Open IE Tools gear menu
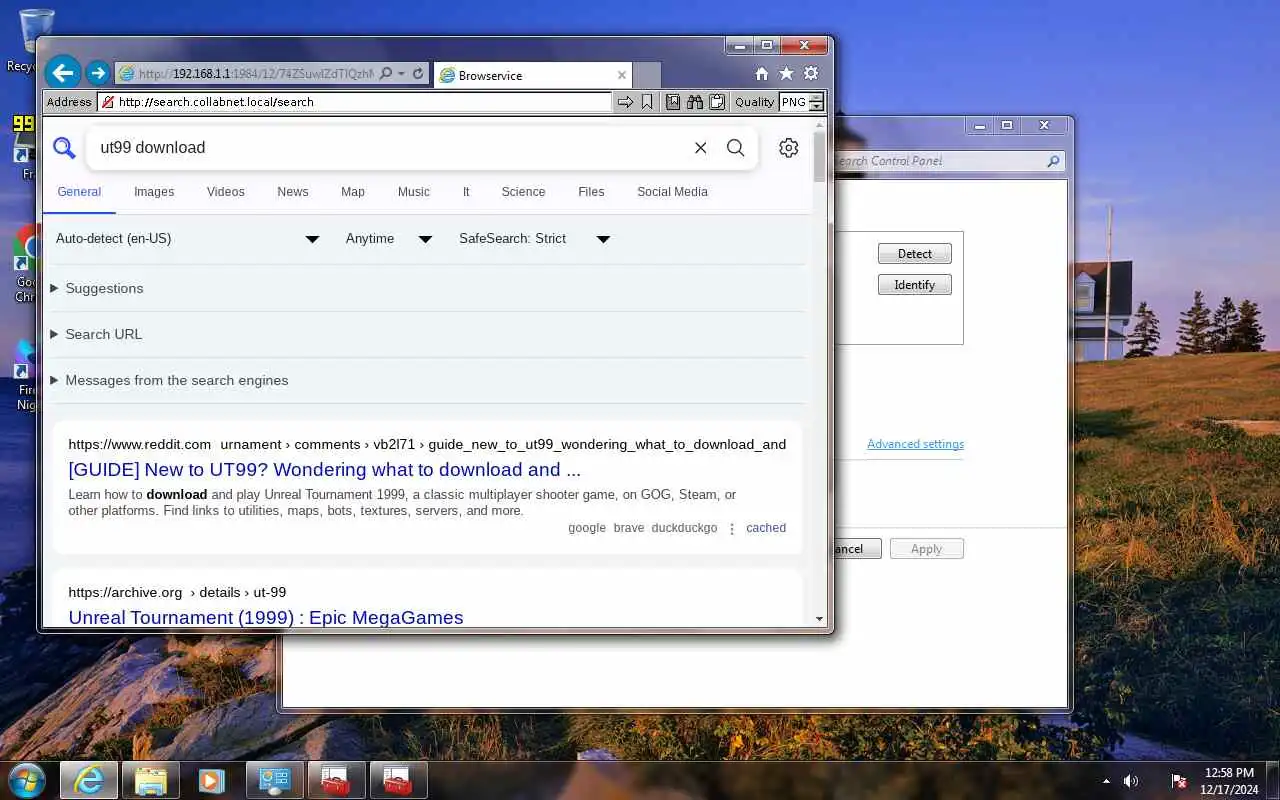This screenshot has height=800, width=1280. 811,74
